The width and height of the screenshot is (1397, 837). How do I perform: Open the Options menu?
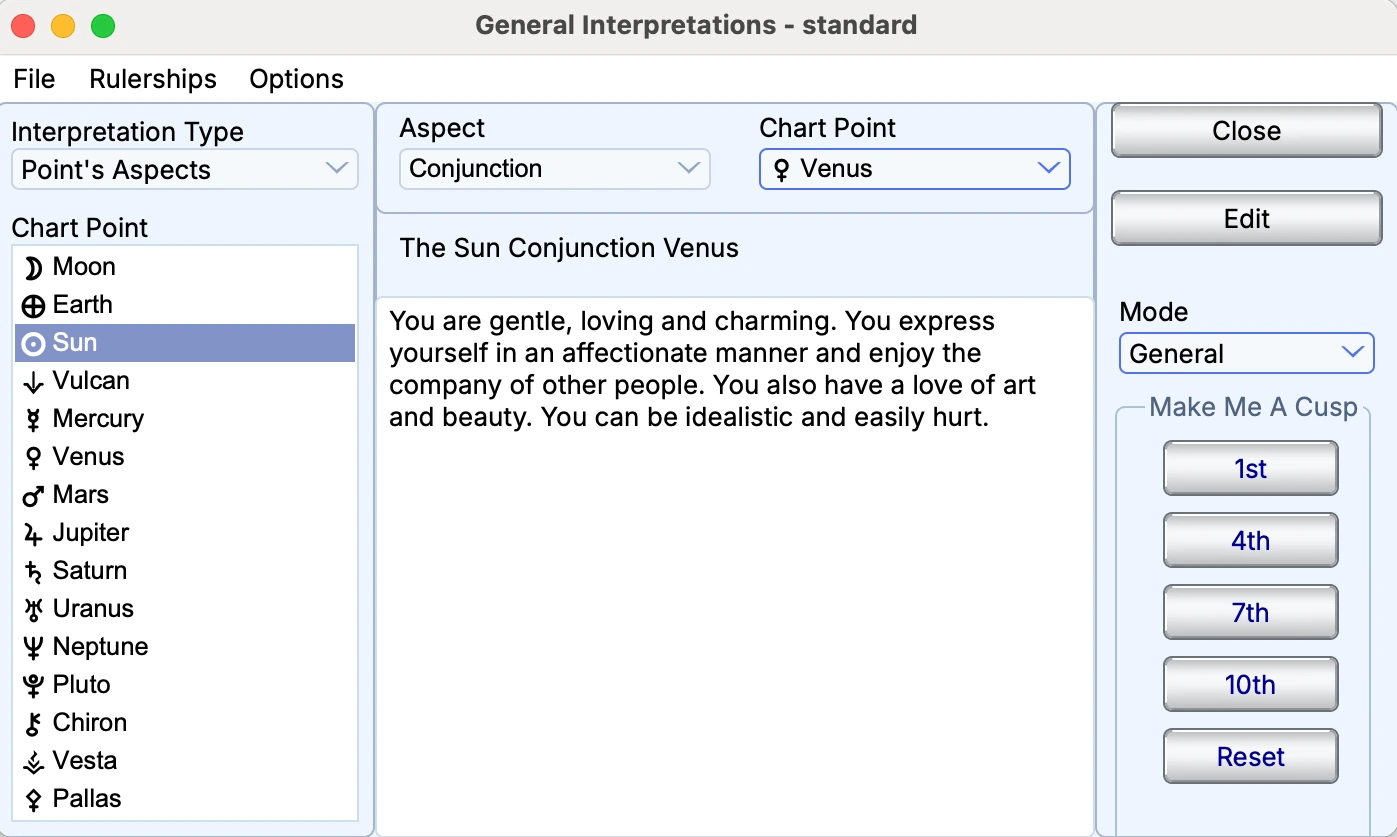point(297,79)
